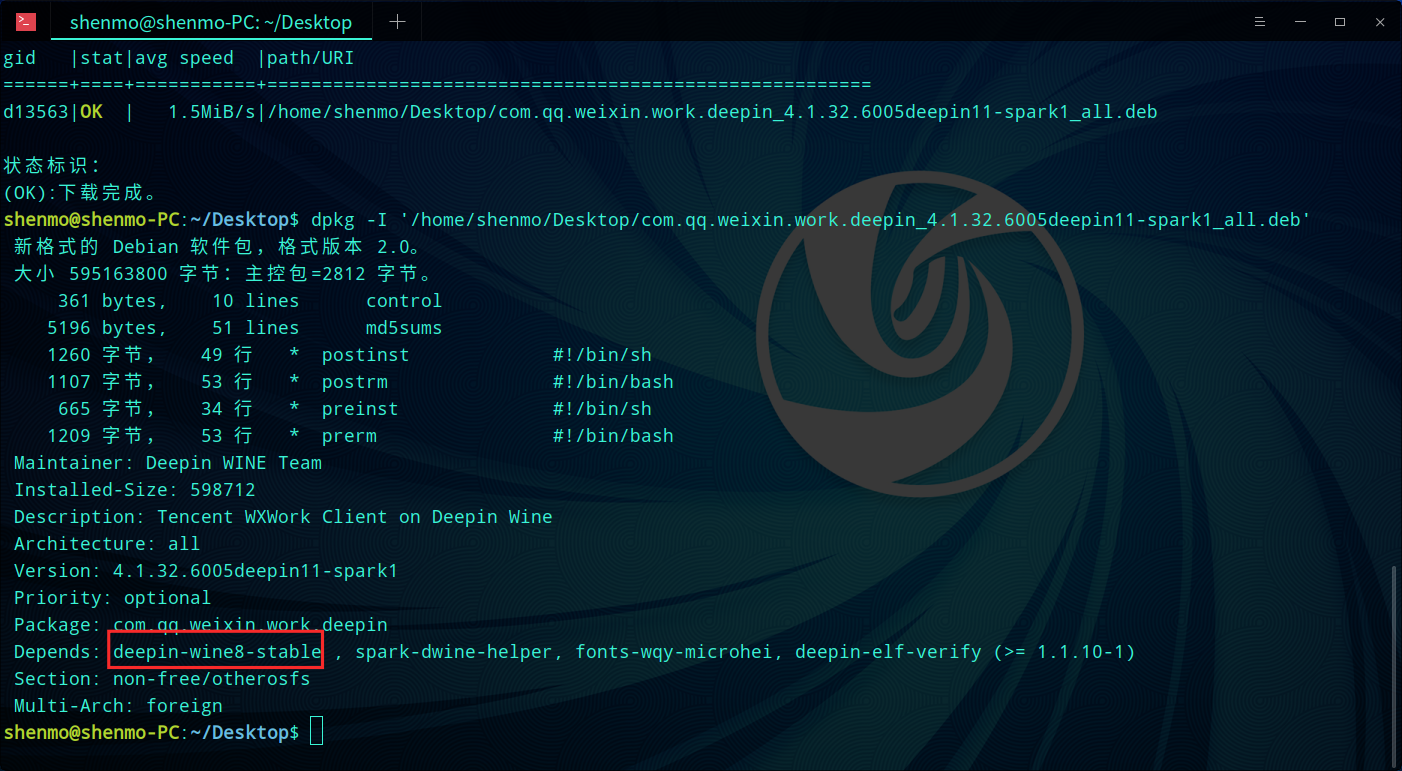
Task: Click the download gid 'd13563'
Action: point(36,112)
